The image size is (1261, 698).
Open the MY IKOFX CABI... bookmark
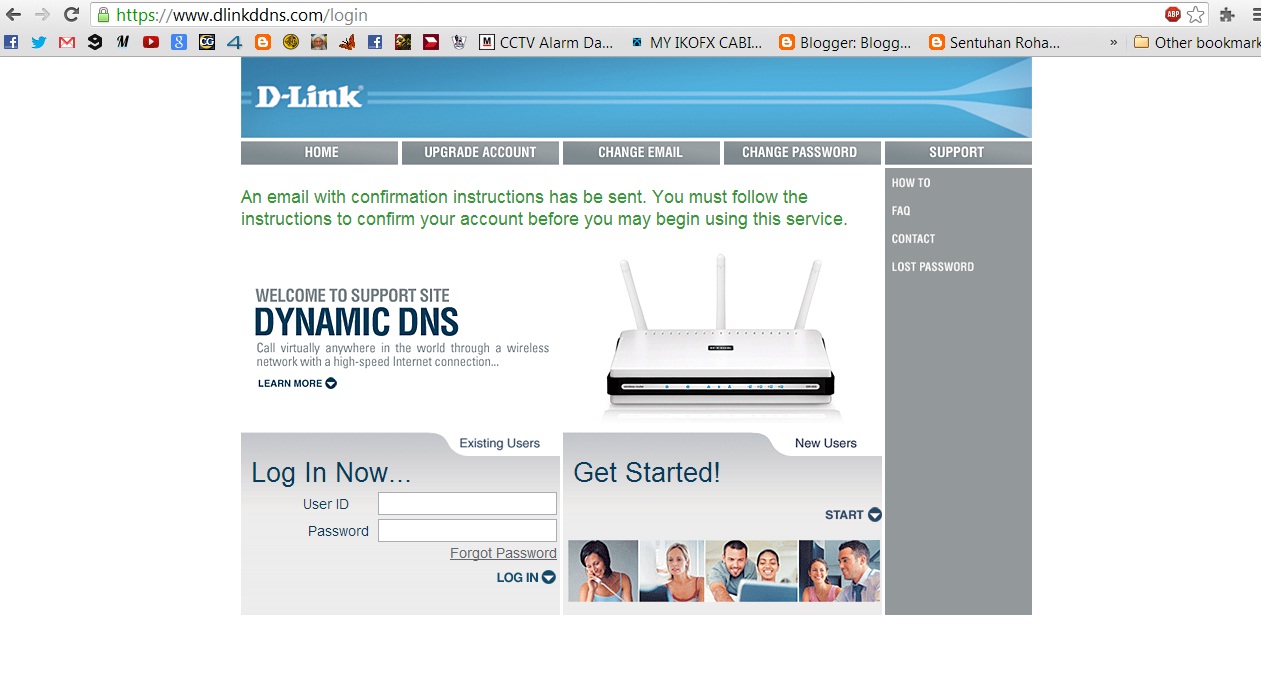tap(696, 42)
